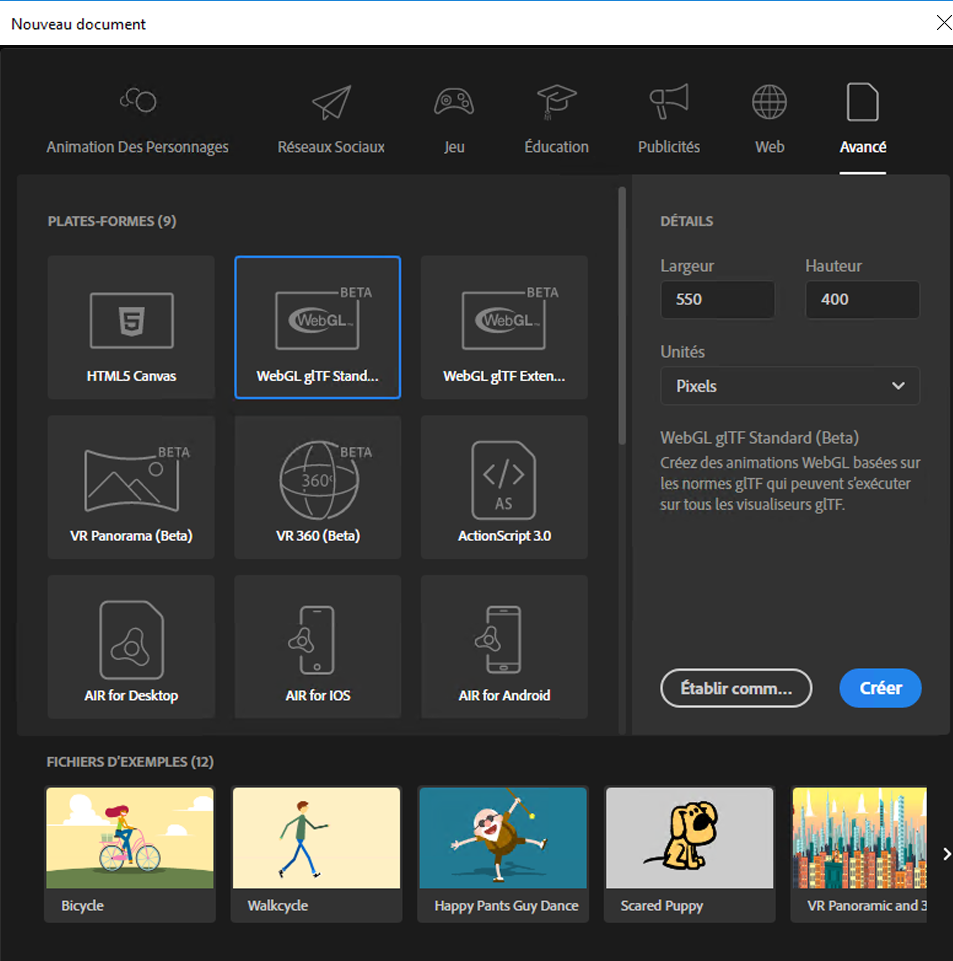Click the Créer button
The height and width of the screenshot is (961, 953).
(x=879, y=688)
